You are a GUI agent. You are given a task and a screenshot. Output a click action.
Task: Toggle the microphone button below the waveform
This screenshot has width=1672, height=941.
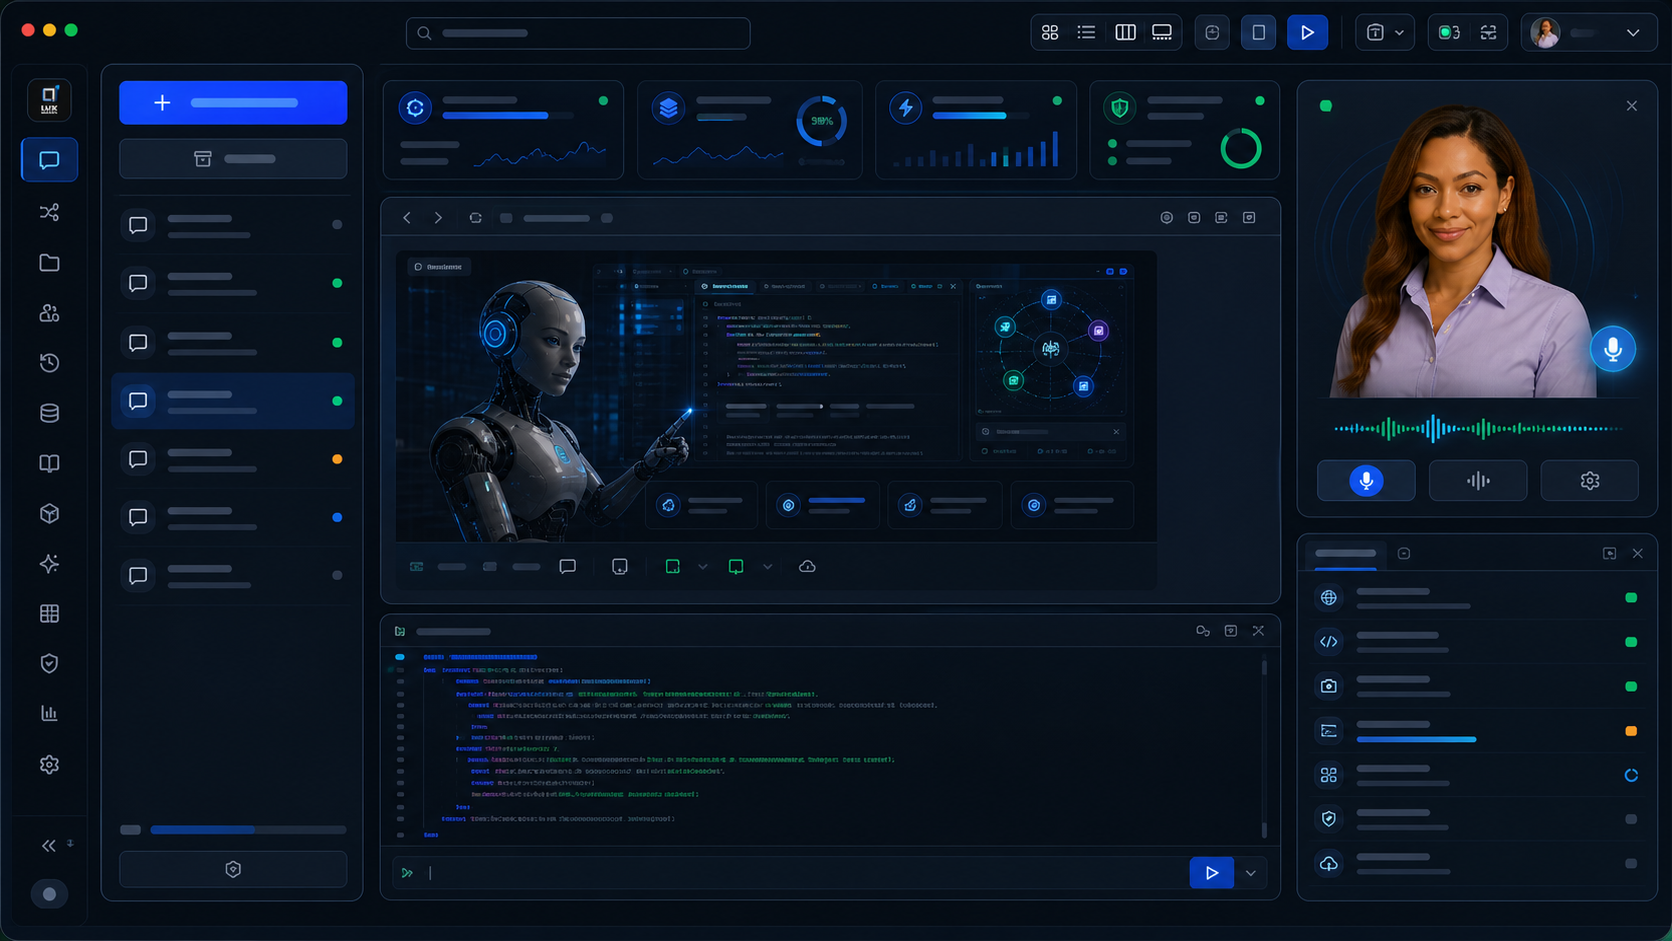pos(1366,481)
